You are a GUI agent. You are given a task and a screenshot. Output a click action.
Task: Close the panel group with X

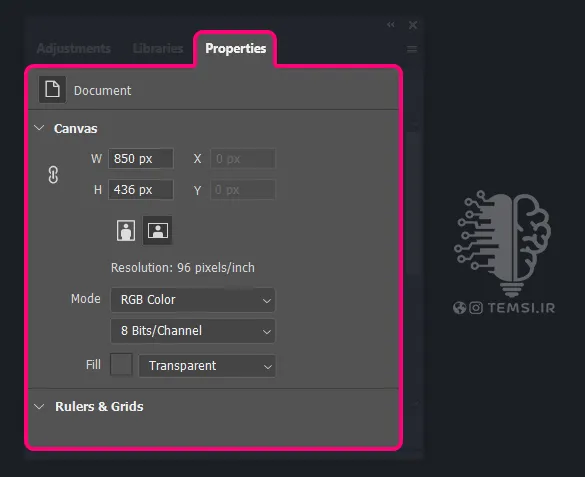point(413,25)
